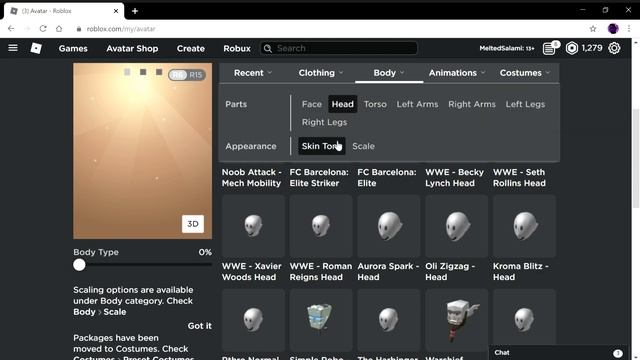The height and width of the screenshot is (360, 640).
Task: Open the Create page
Action: point(191,48)
